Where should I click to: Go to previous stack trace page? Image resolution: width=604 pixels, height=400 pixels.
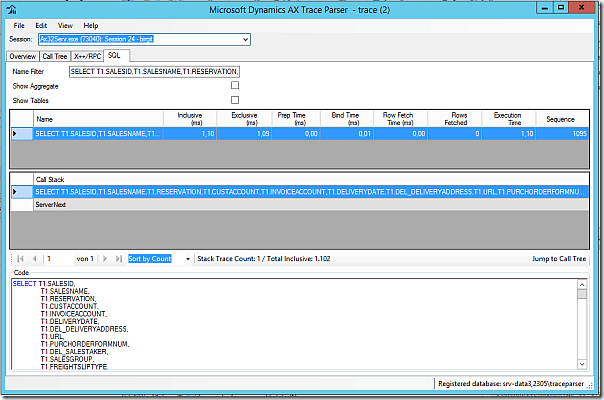tap(34, 259)
